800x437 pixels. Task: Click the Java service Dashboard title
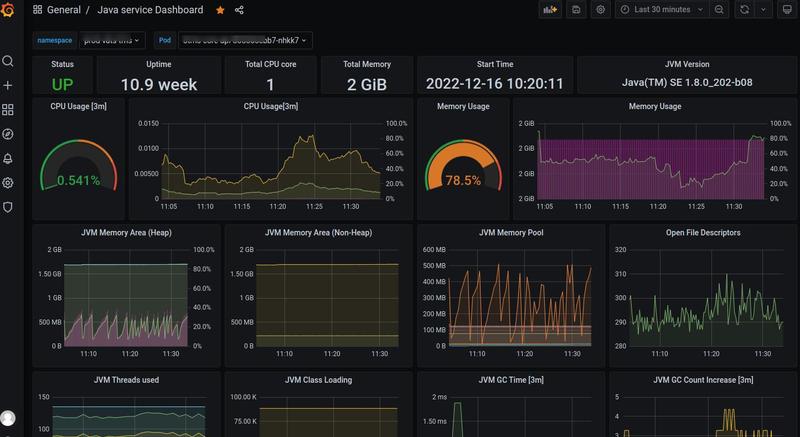click(x=150, y=10)
